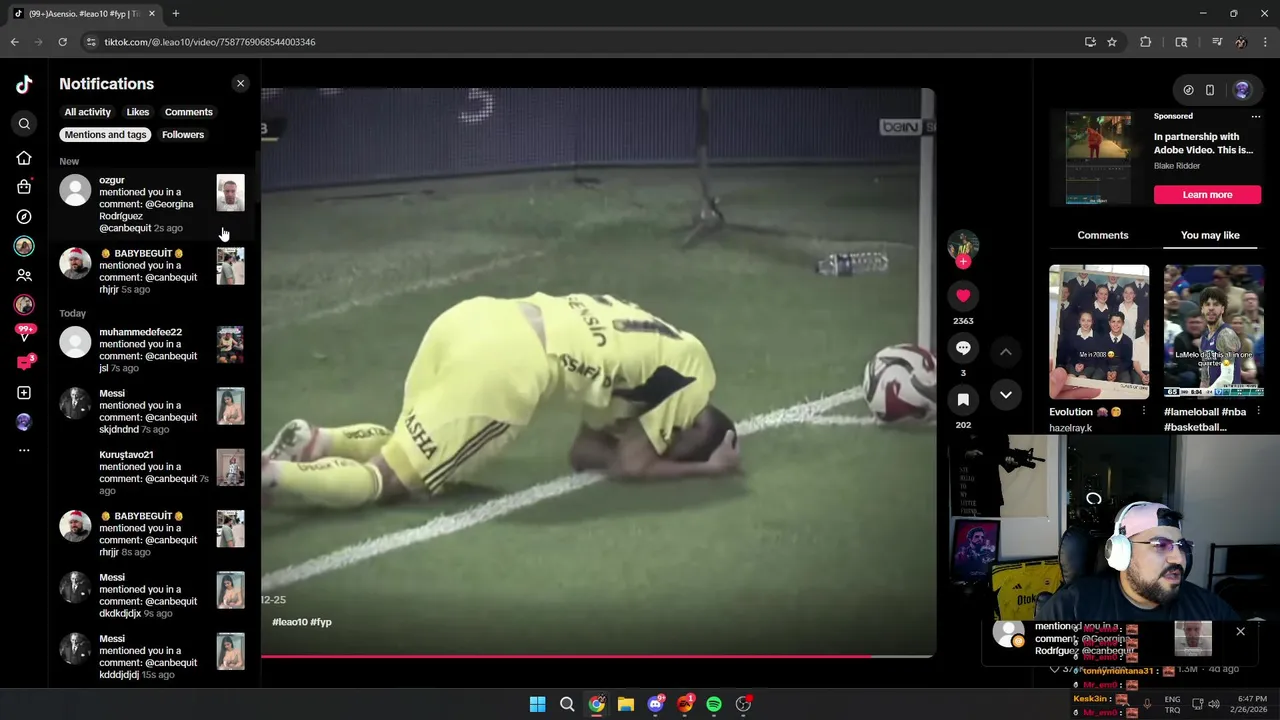This screenshot has width=1280, height=720.
Task: Go to the previous video arrow
Action: [x=1006, y=352]
